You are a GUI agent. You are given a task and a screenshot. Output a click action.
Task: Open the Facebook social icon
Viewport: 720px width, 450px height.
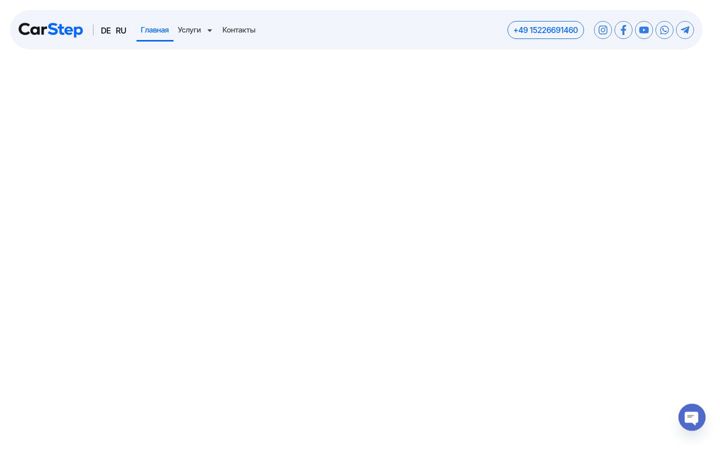[623, 30]
